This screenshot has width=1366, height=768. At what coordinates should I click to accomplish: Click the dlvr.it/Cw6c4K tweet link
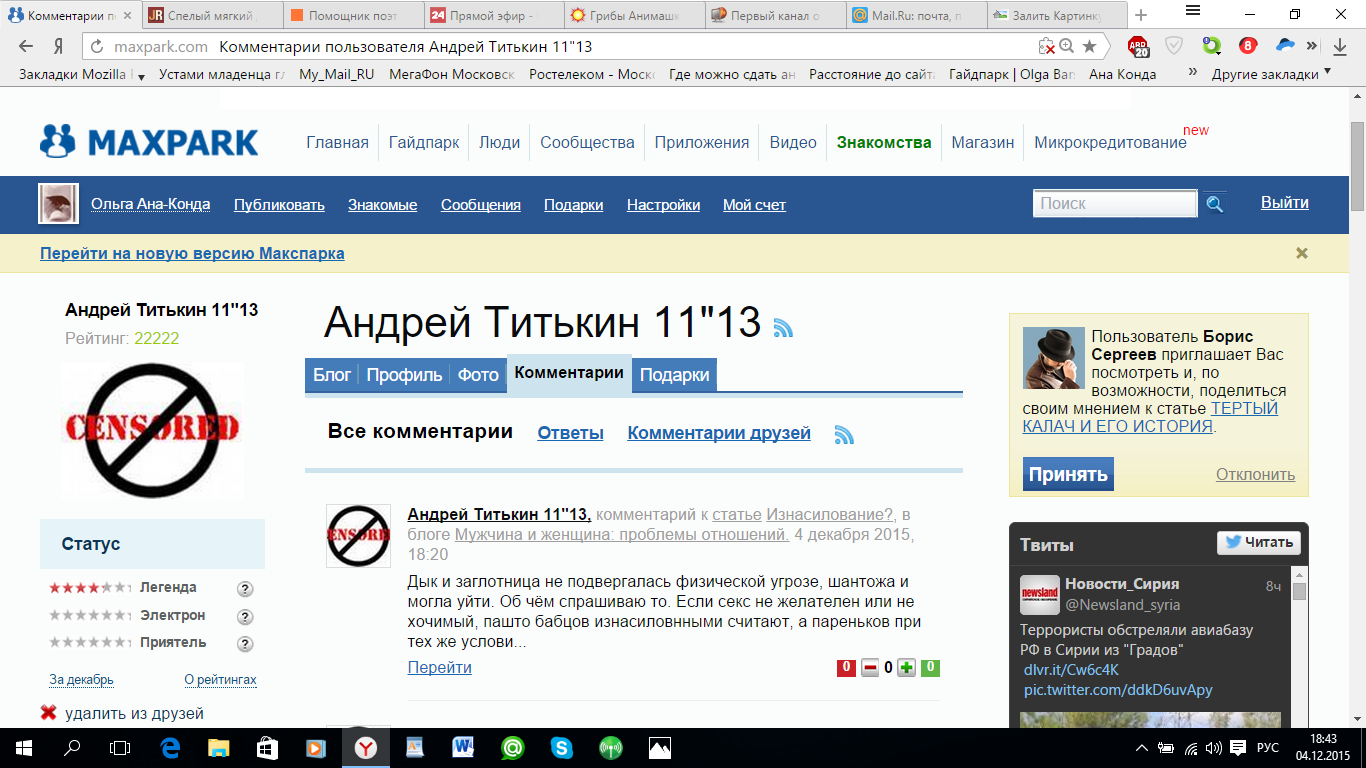(x=1071, y=669)
